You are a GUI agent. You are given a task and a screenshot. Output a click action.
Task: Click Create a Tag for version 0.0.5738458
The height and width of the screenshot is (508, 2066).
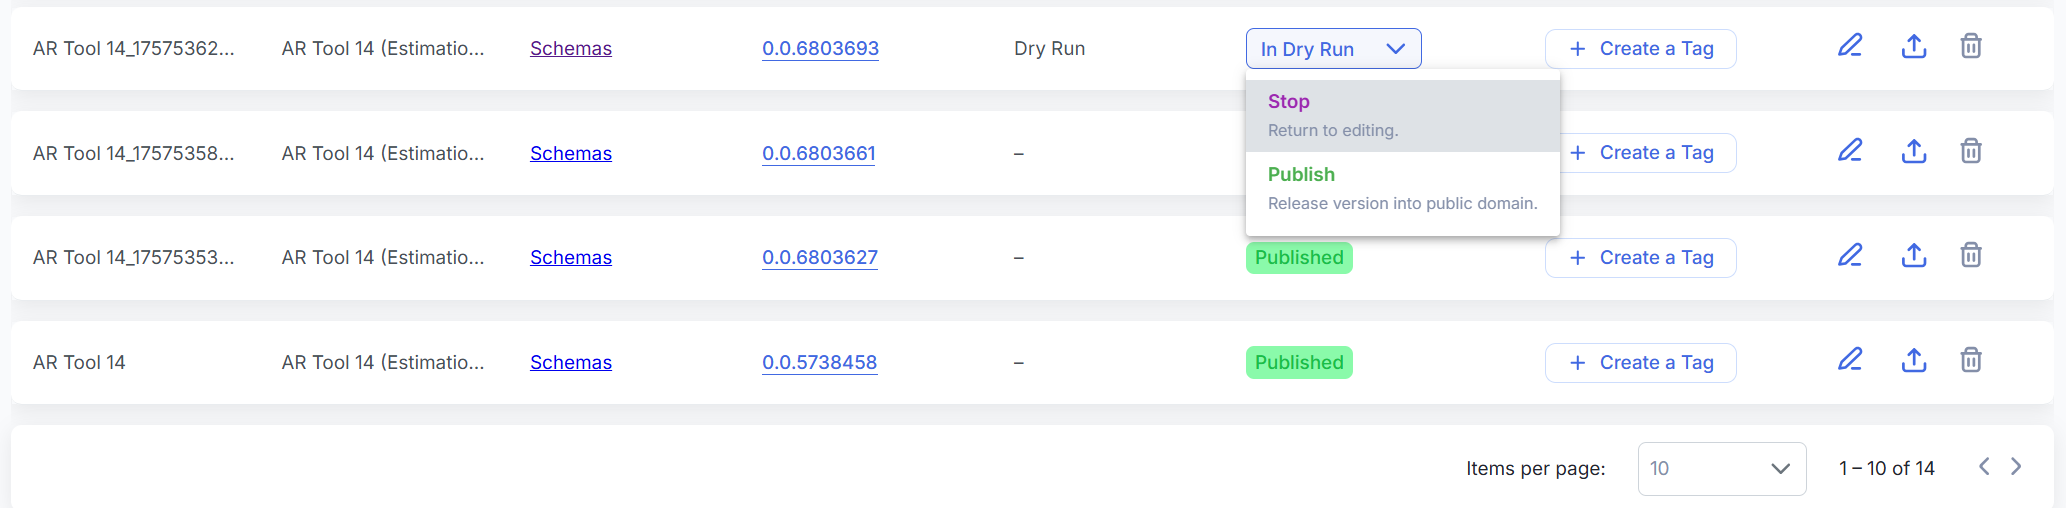point(1640,363)
